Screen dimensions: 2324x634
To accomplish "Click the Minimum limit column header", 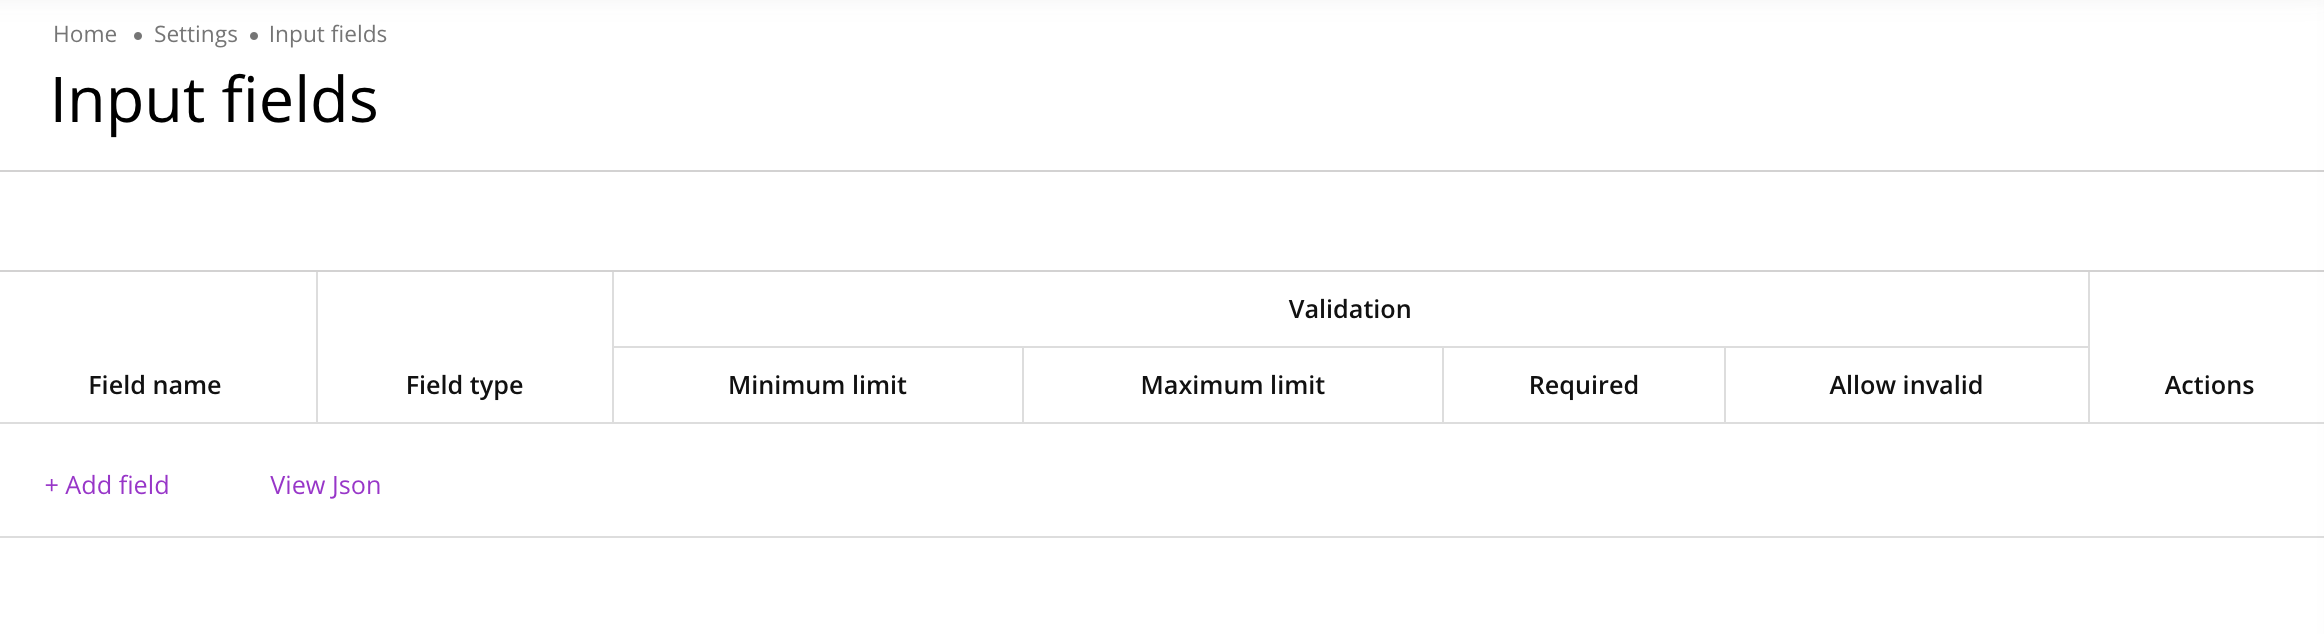I will [817, 385].
